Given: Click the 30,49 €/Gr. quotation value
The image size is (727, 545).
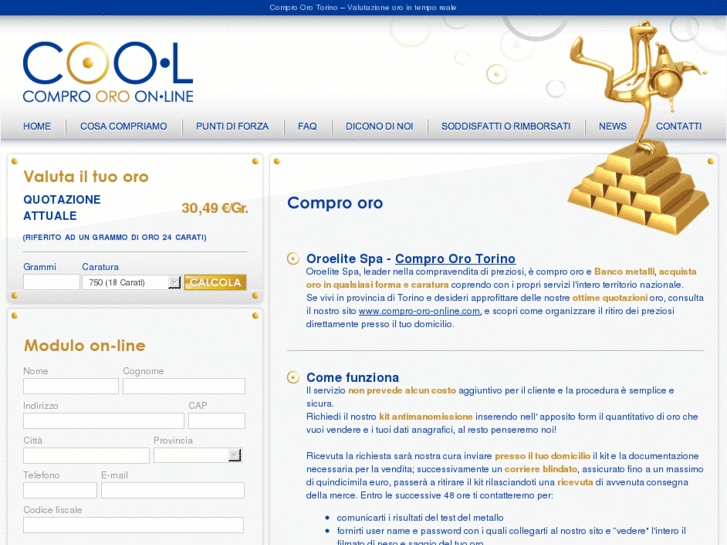Looking at the screenshot, I should point(215,208).
